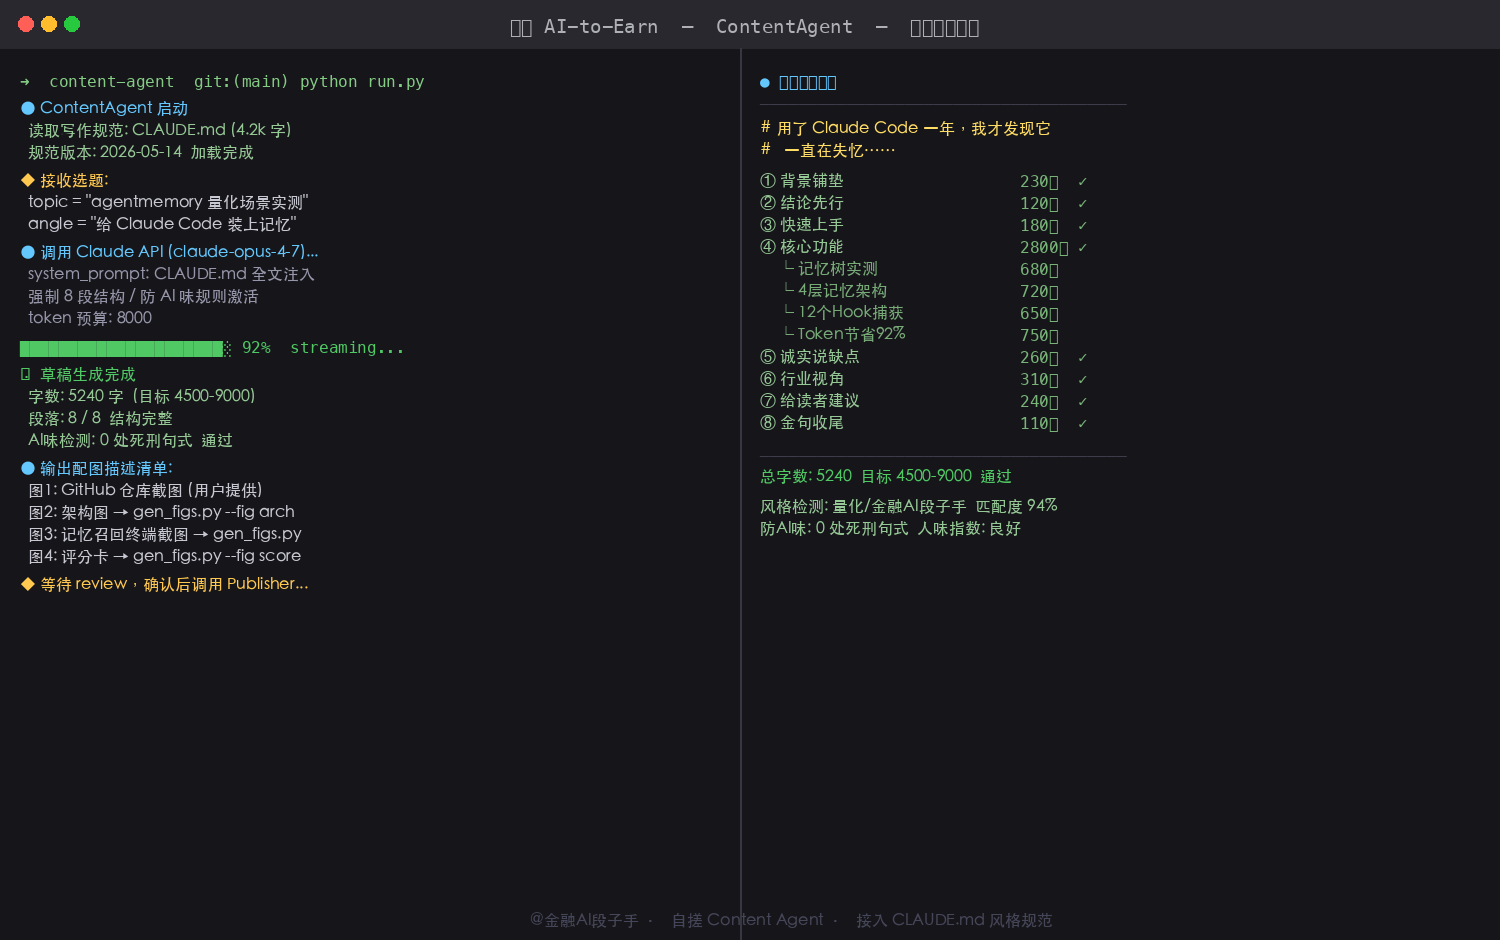Click the 'topic = "agentmemory 量化场景实测"' line

click(168, 202)
